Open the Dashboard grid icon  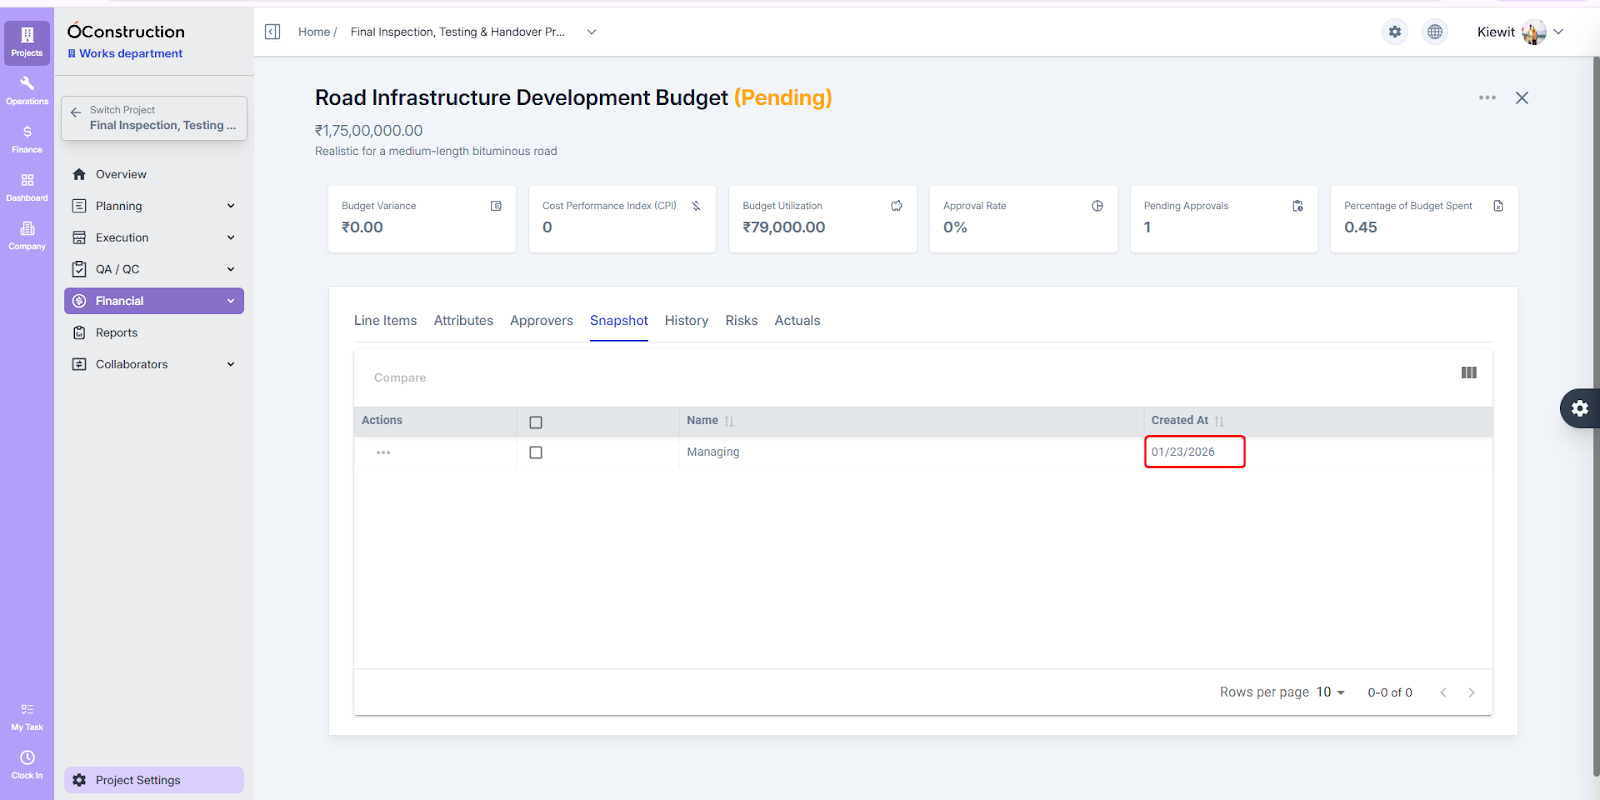(x=27, y=180)
